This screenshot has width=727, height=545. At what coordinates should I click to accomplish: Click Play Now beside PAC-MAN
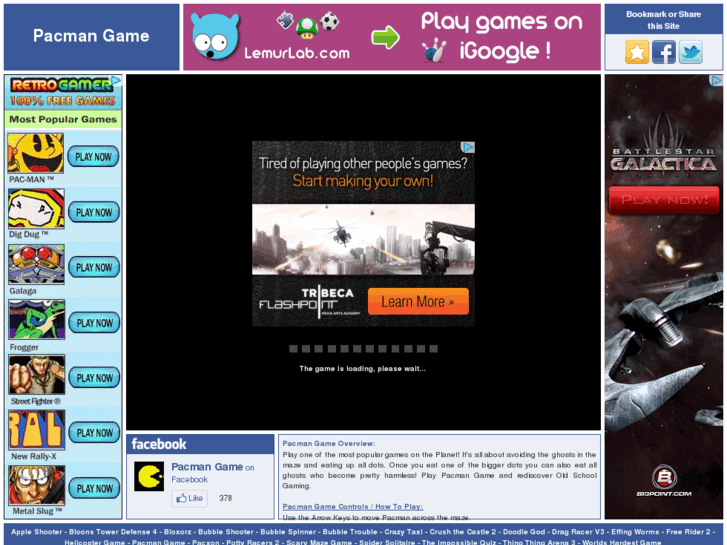click(x=93, y=157)
